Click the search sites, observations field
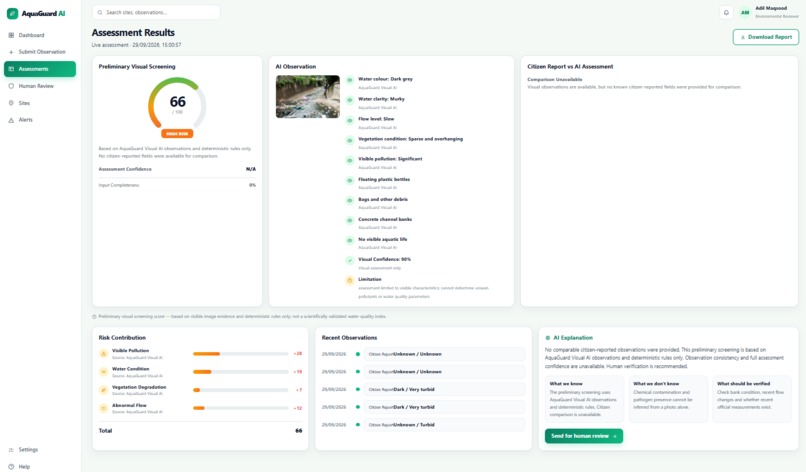This screenshot has width=806, height=472. 156,12
